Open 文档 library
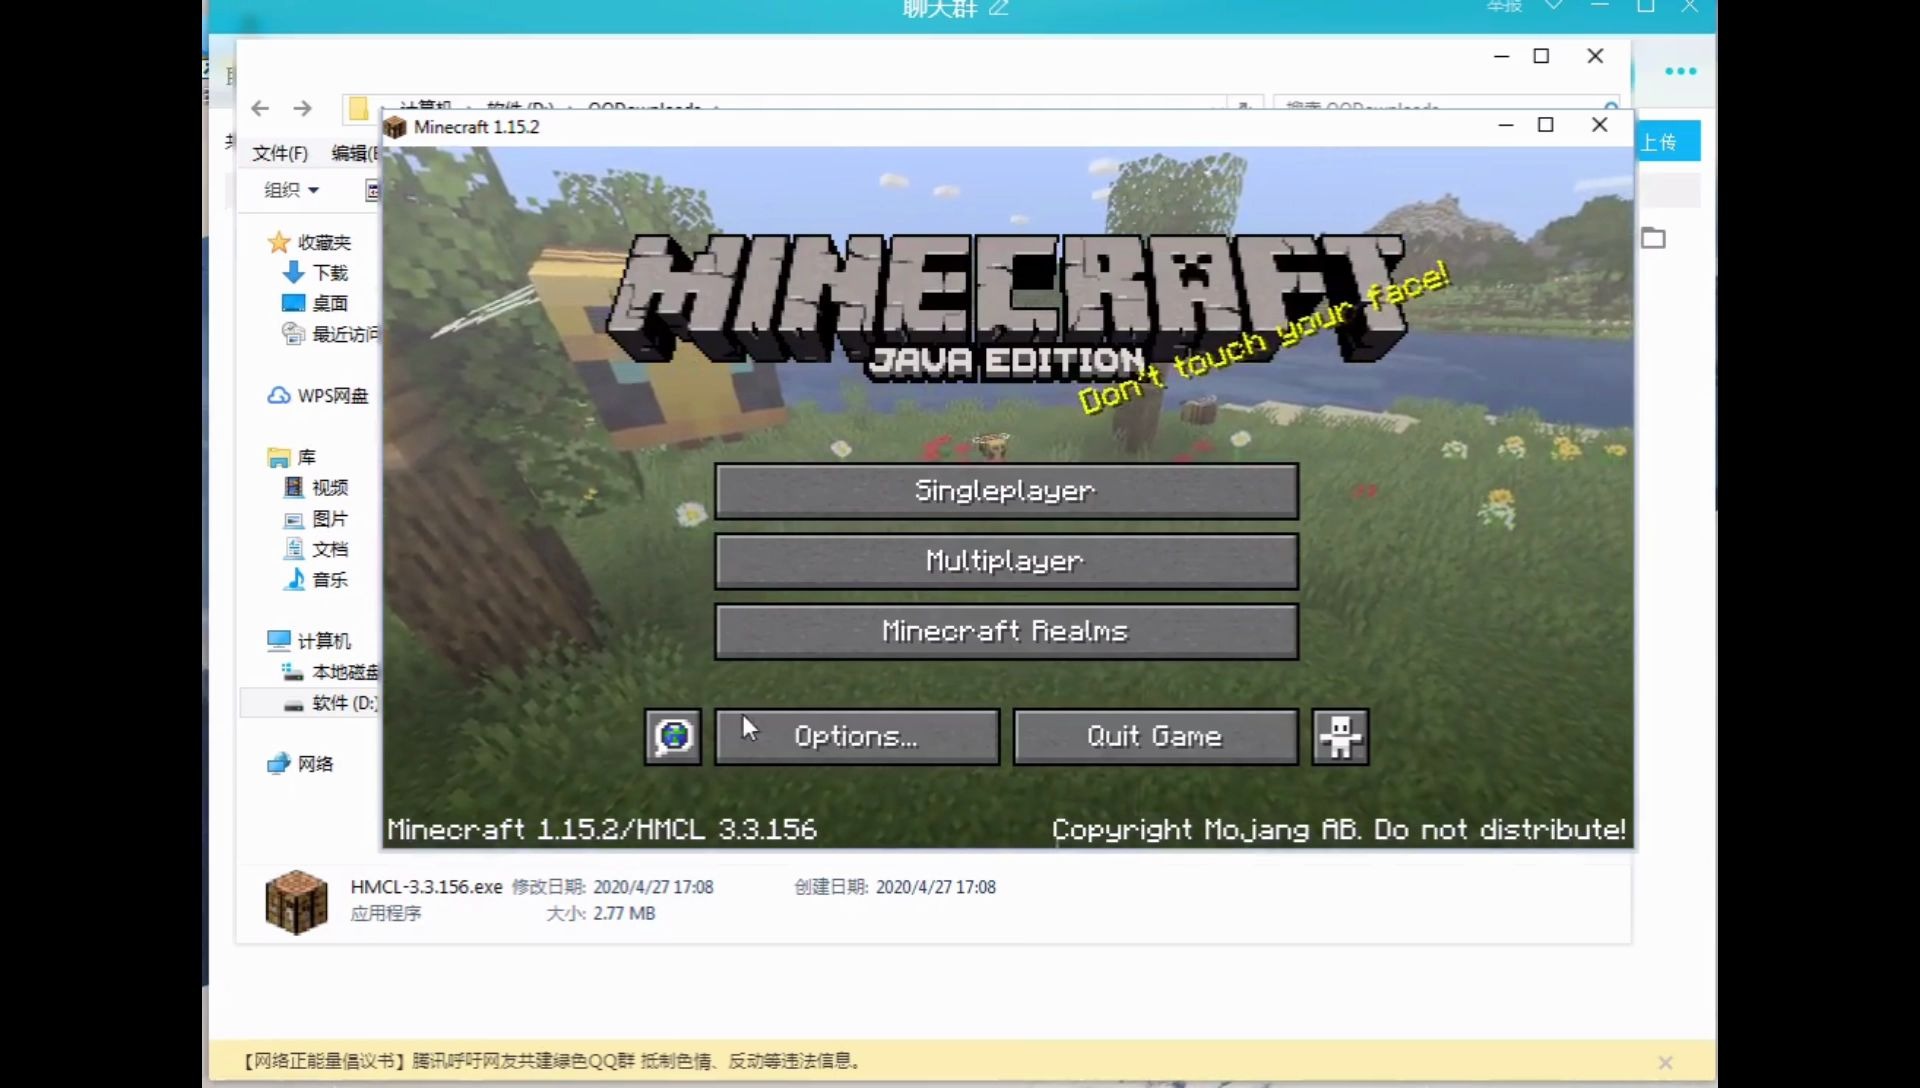Viewport: 1920px width, 1088px height. (330, 549)
